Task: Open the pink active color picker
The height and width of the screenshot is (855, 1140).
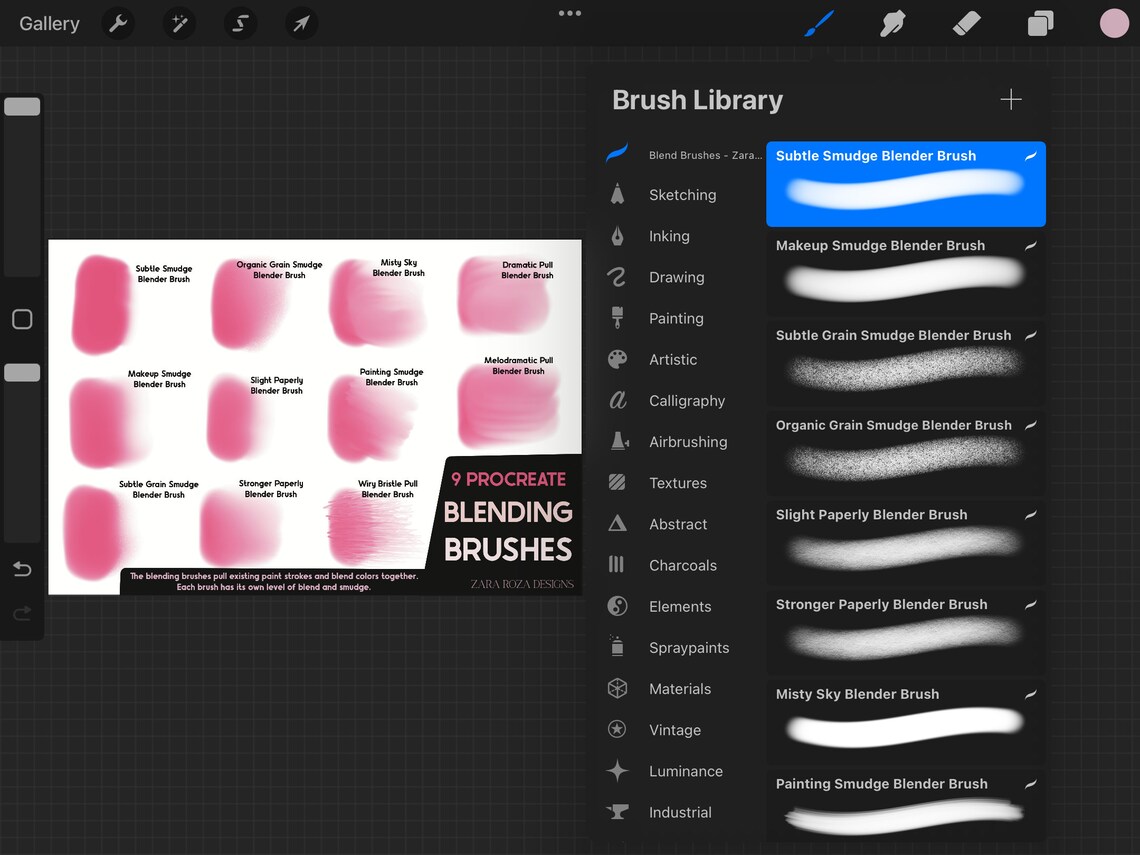Action: [1114, 23]
